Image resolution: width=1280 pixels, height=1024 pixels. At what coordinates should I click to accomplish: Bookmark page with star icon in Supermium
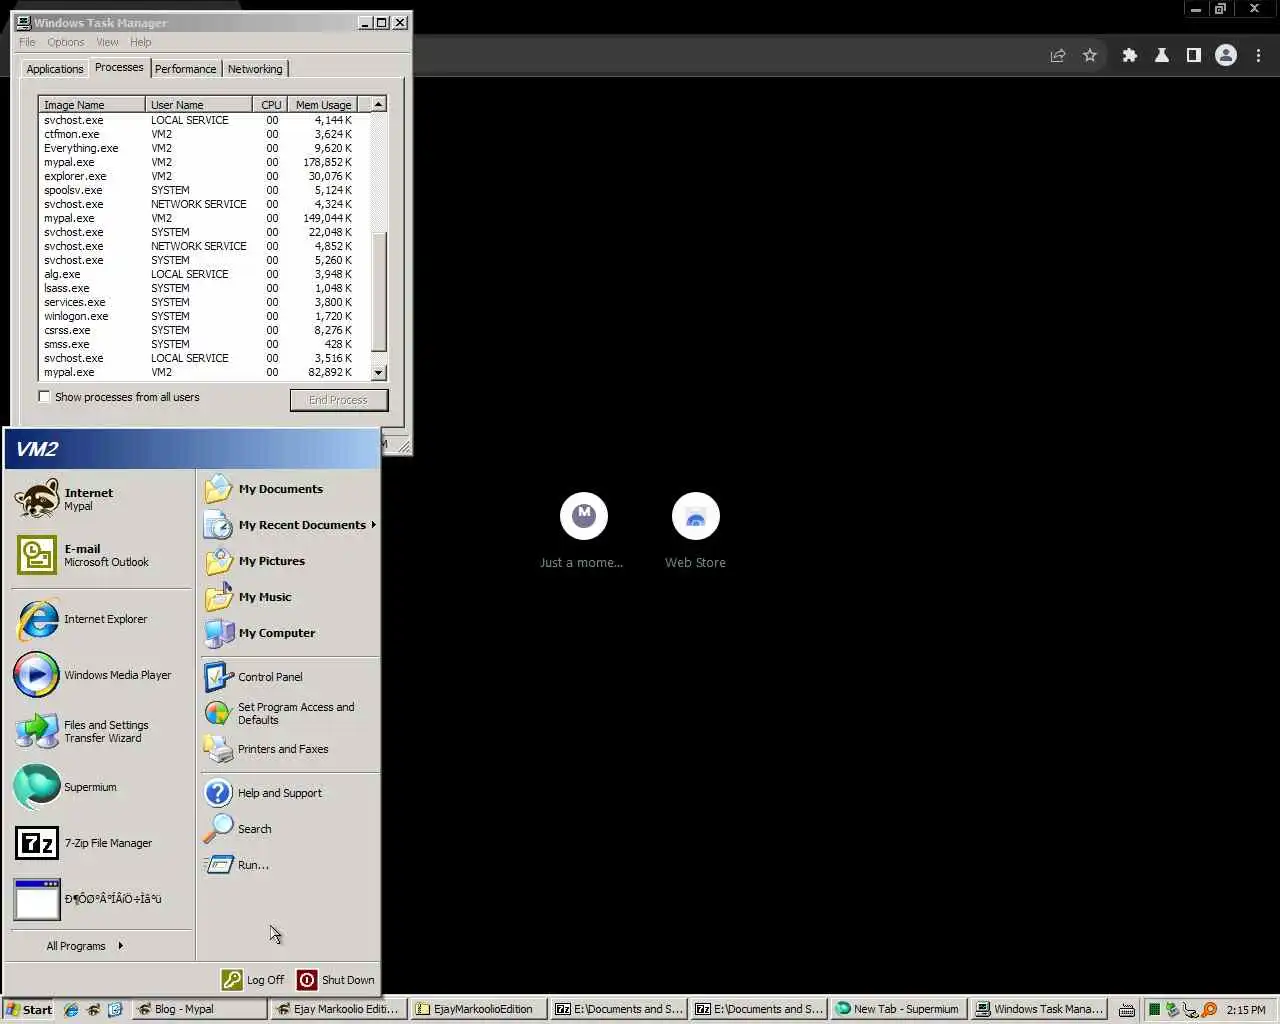(x=1090, y=56)
